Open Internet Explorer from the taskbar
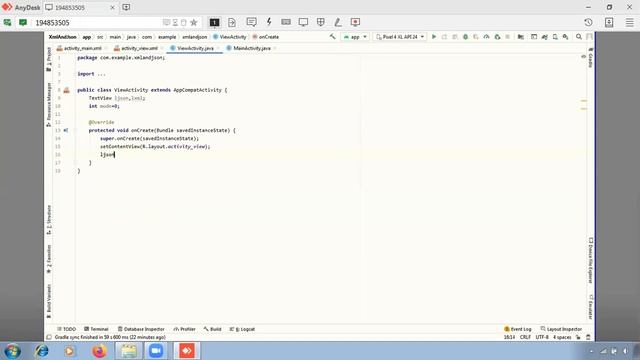 tap(41, 351)
